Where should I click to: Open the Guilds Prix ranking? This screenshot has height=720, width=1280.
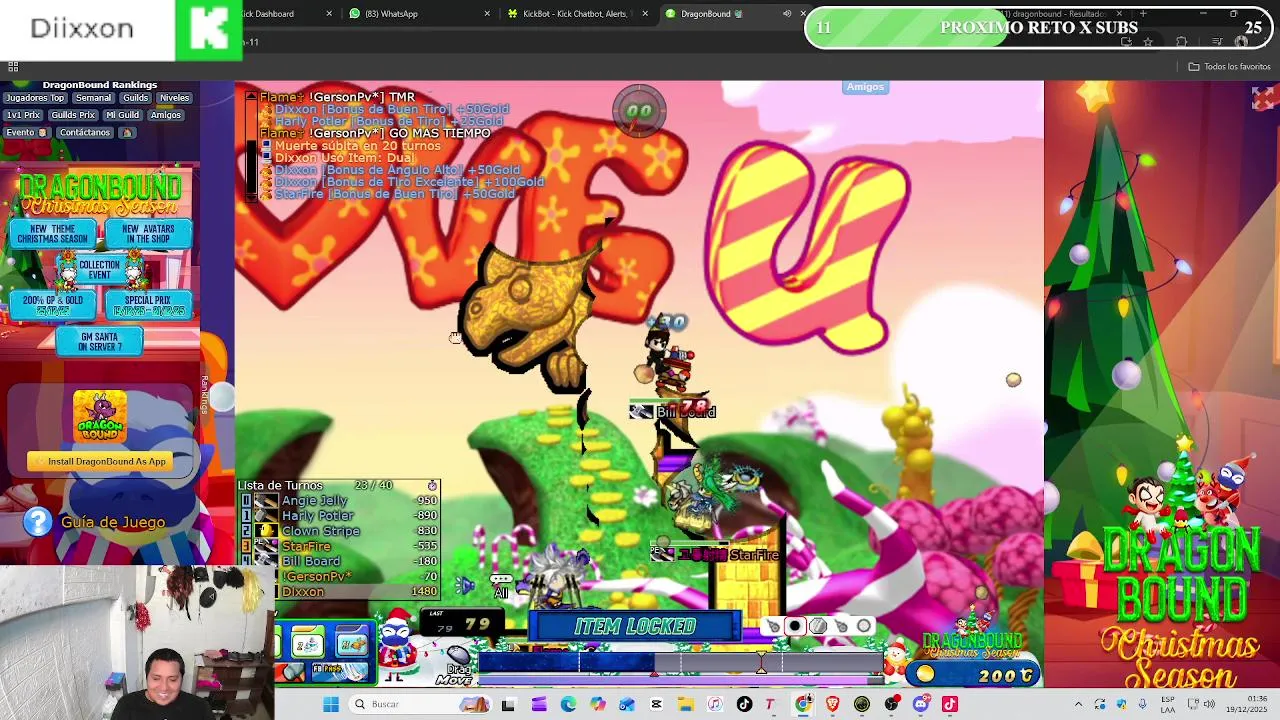click(72, 115)
